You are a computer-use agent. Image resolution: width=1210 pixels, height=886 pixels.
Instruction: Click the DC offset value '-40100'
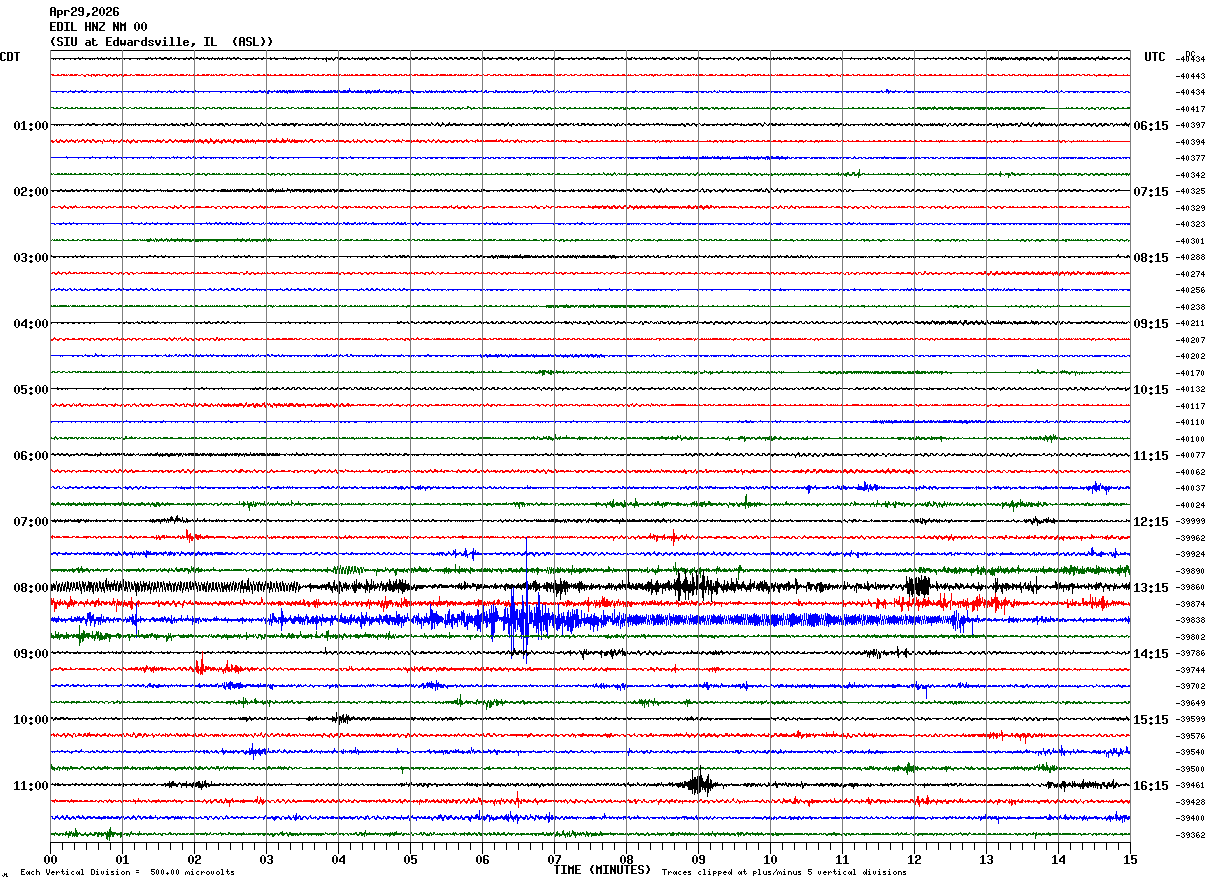point(1191,439)
